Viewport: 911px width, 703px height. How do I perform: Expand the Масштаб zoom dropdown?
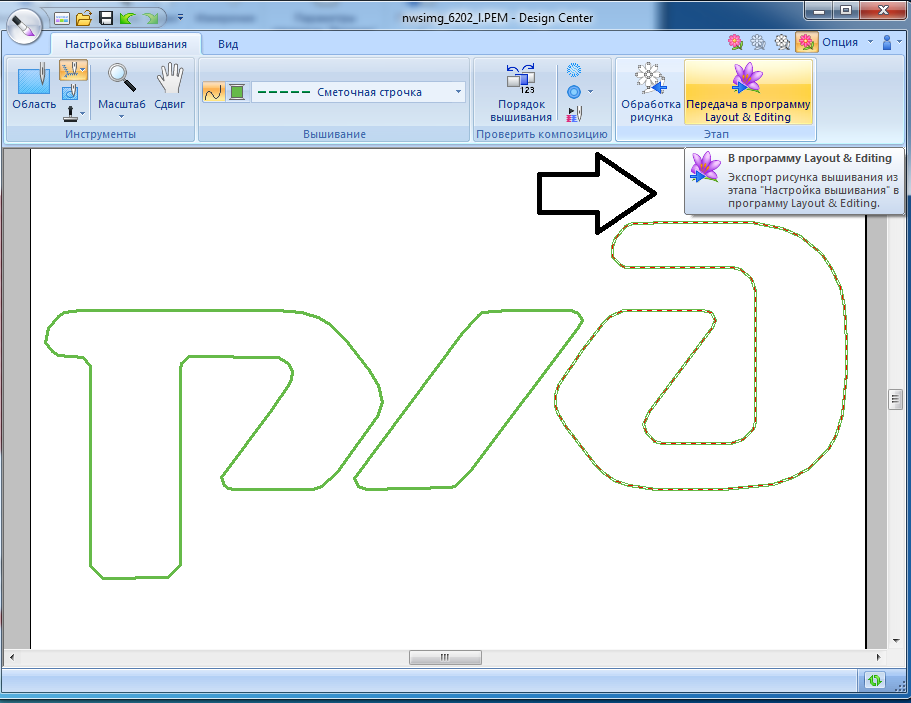[x=121, y=116]
